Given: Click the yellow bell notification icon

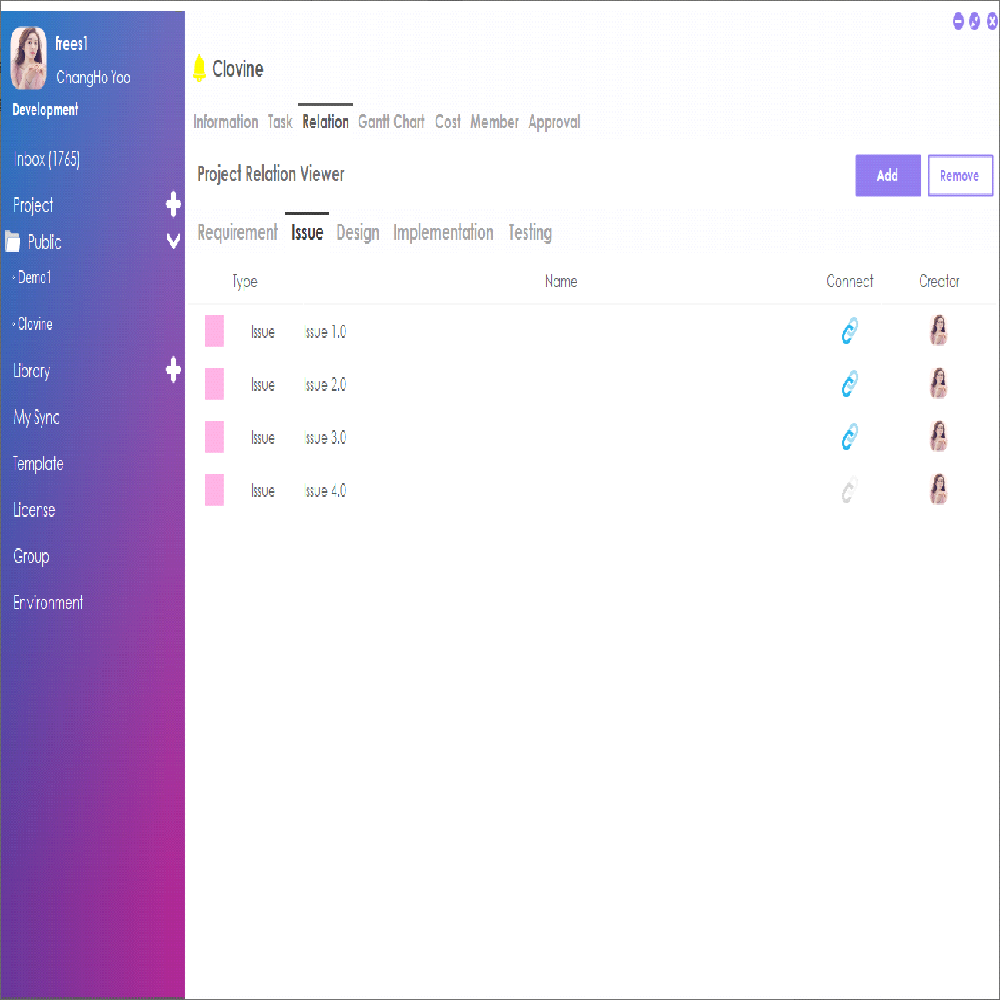Looking at the screenshot, I should pyautogui.click(x=199, y=69).
